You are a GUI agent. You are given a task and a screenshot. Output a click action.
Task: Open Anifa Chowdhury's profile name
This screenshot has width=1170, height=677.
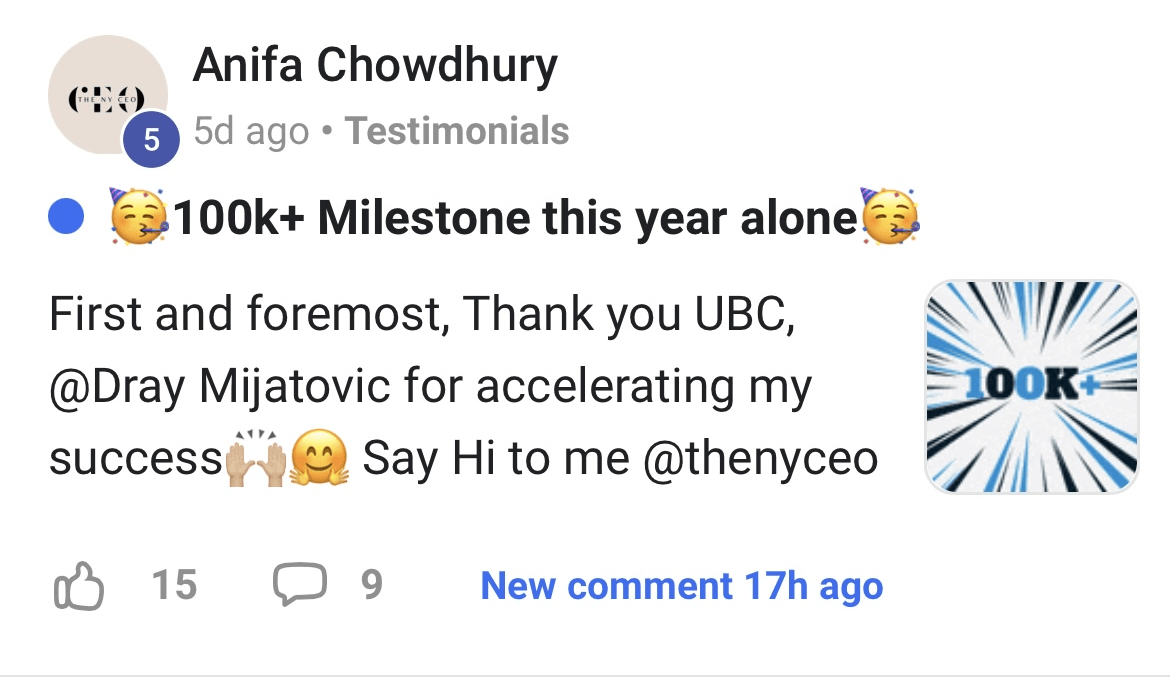click(375, 66)
